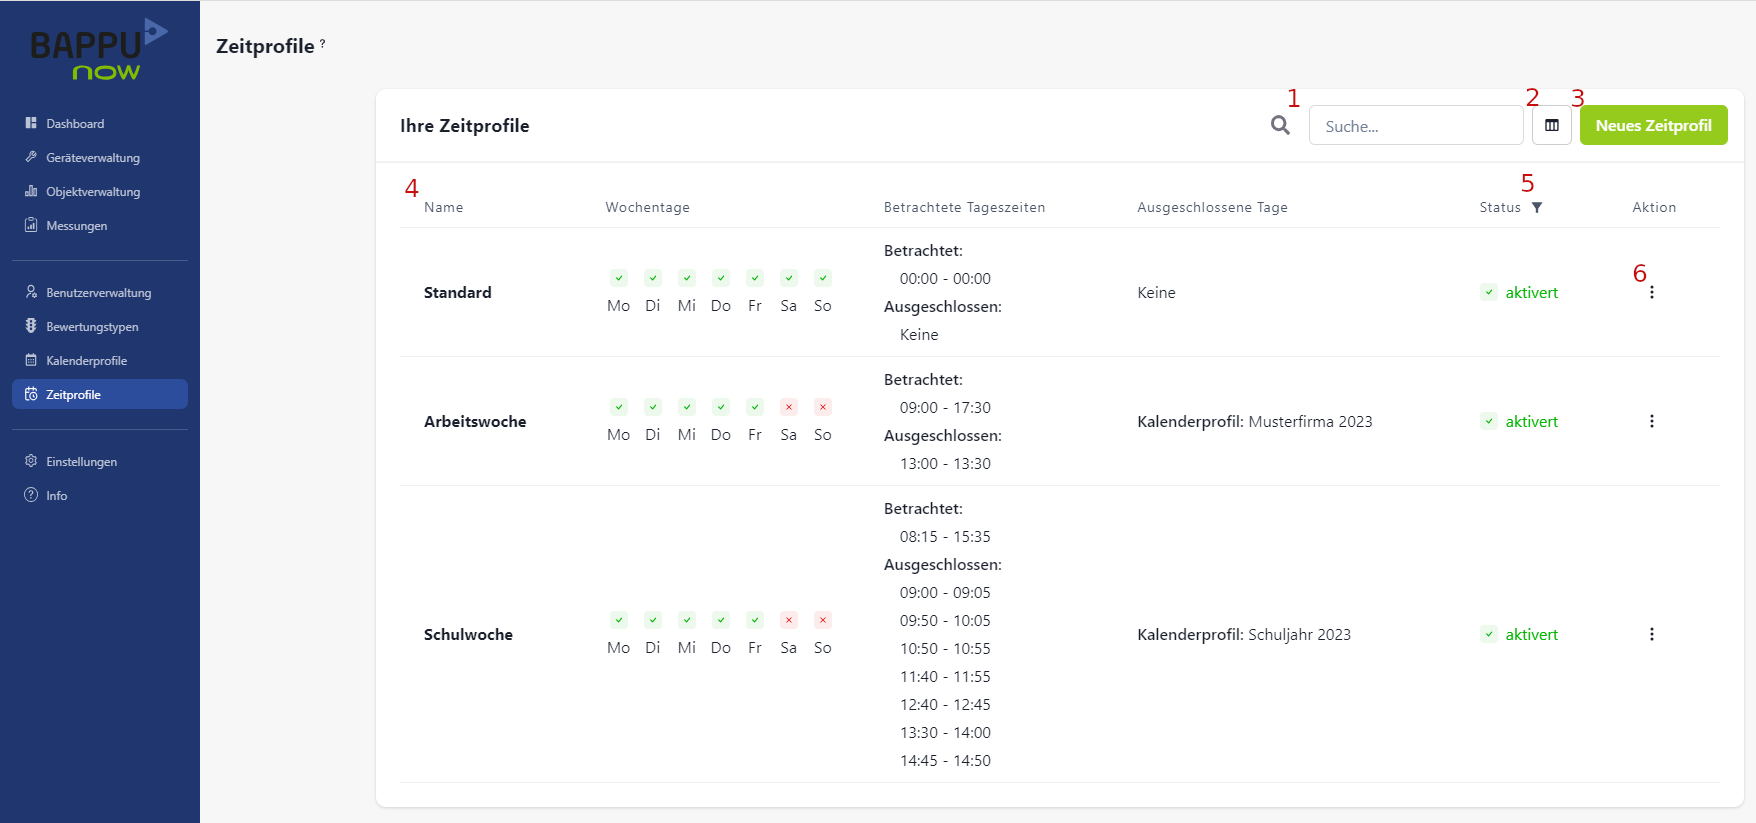Click the help question mark beside Zeitprofile

pyautogui.click(x=322, y=43)
